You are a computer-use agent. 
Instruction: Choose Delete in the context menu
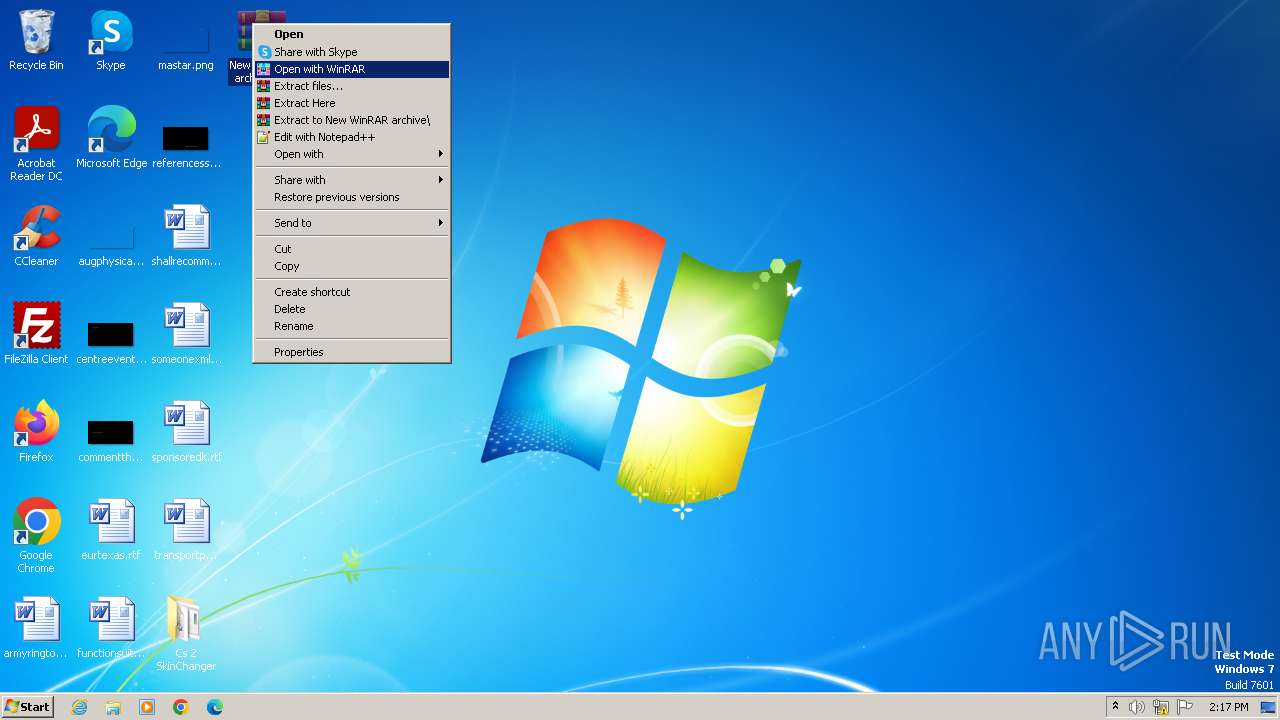[x=351, y=309]
